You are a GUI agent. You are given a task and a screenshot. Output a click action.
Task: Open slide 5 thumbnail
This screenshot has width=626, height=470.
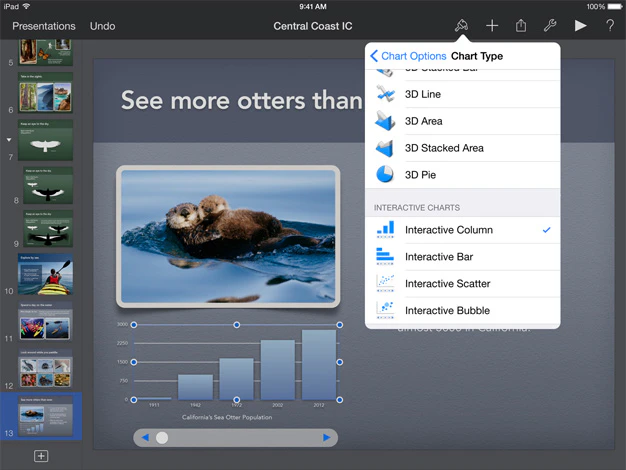(45, 52)
